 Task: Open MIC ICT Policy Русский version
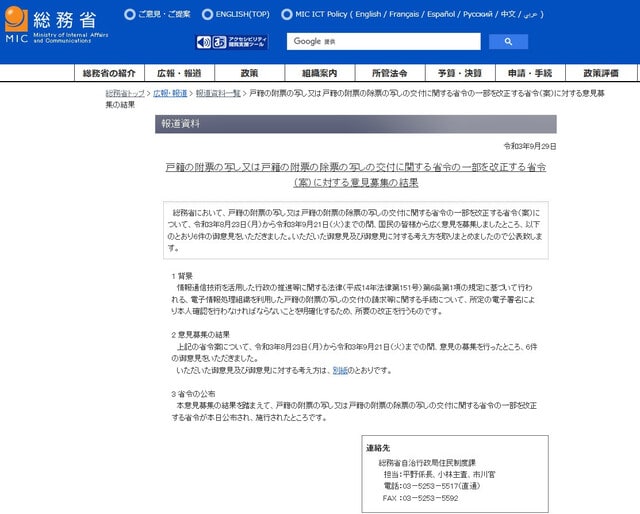pos(478,14)
